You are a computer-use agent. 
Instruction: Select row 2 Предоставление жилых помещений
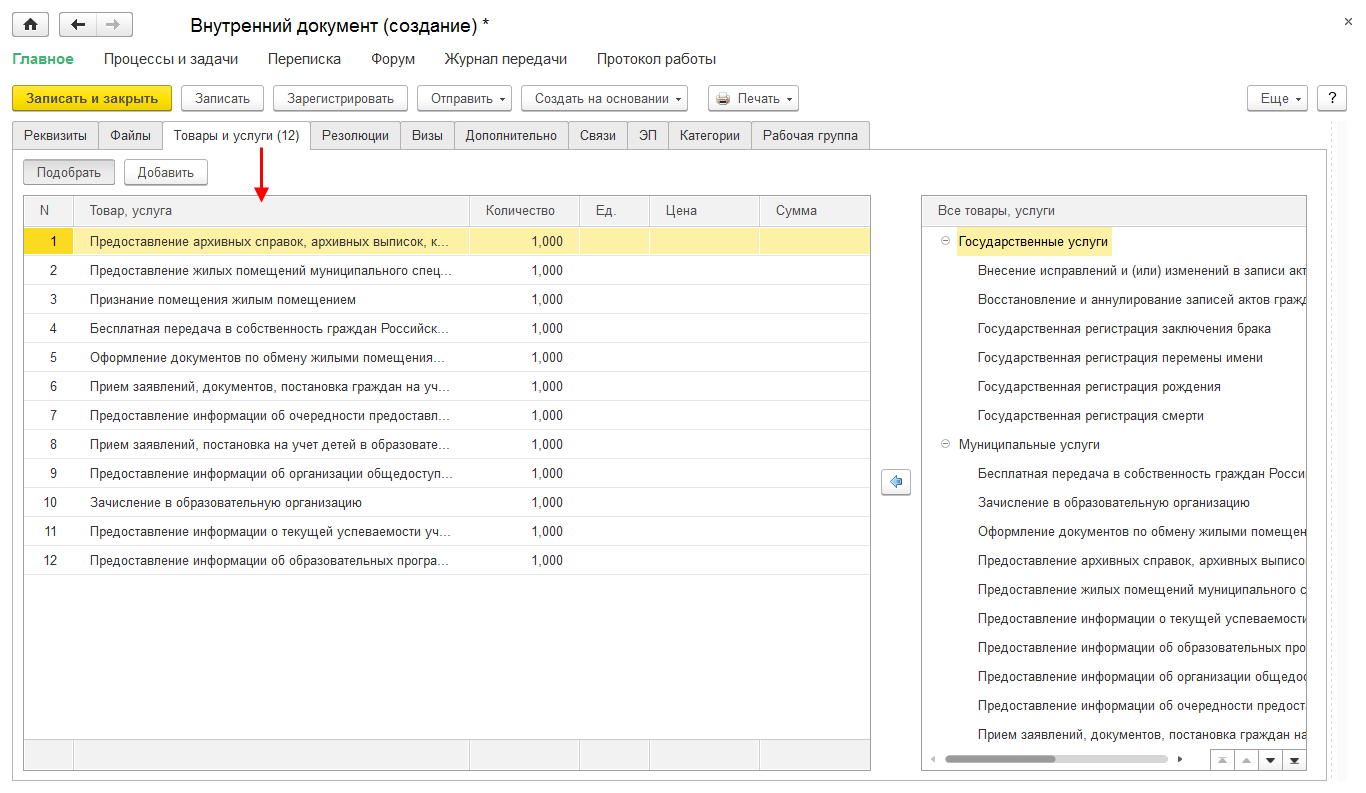tap(447, 270)
